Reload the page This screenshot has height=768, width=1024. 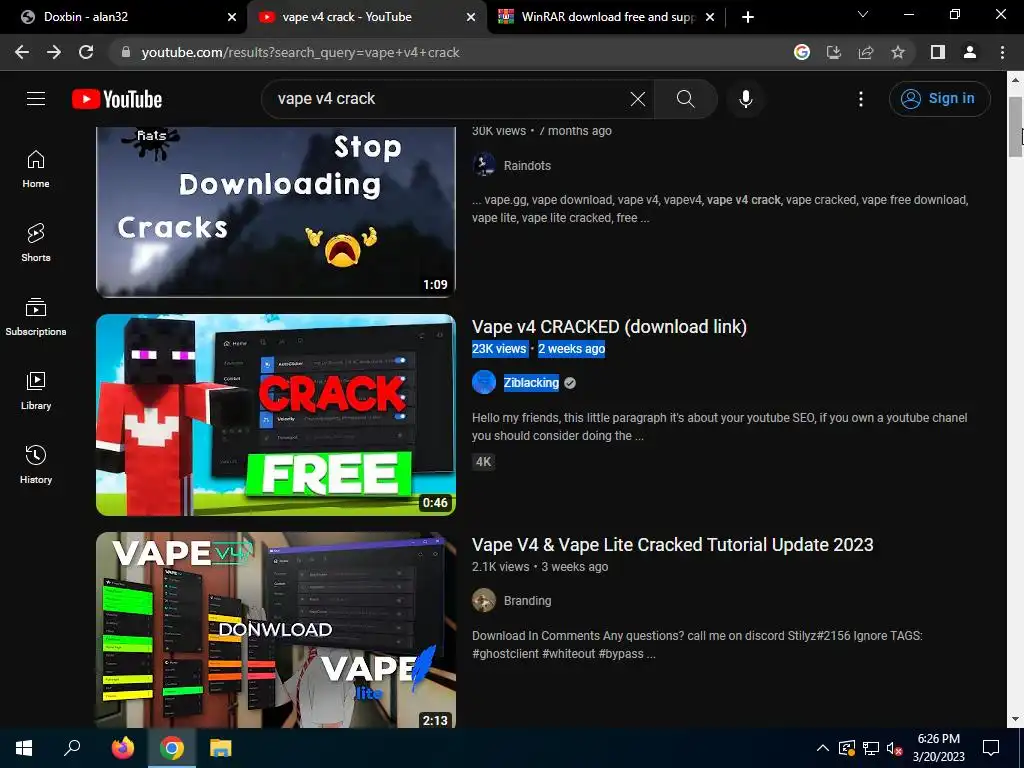point(86,52)
